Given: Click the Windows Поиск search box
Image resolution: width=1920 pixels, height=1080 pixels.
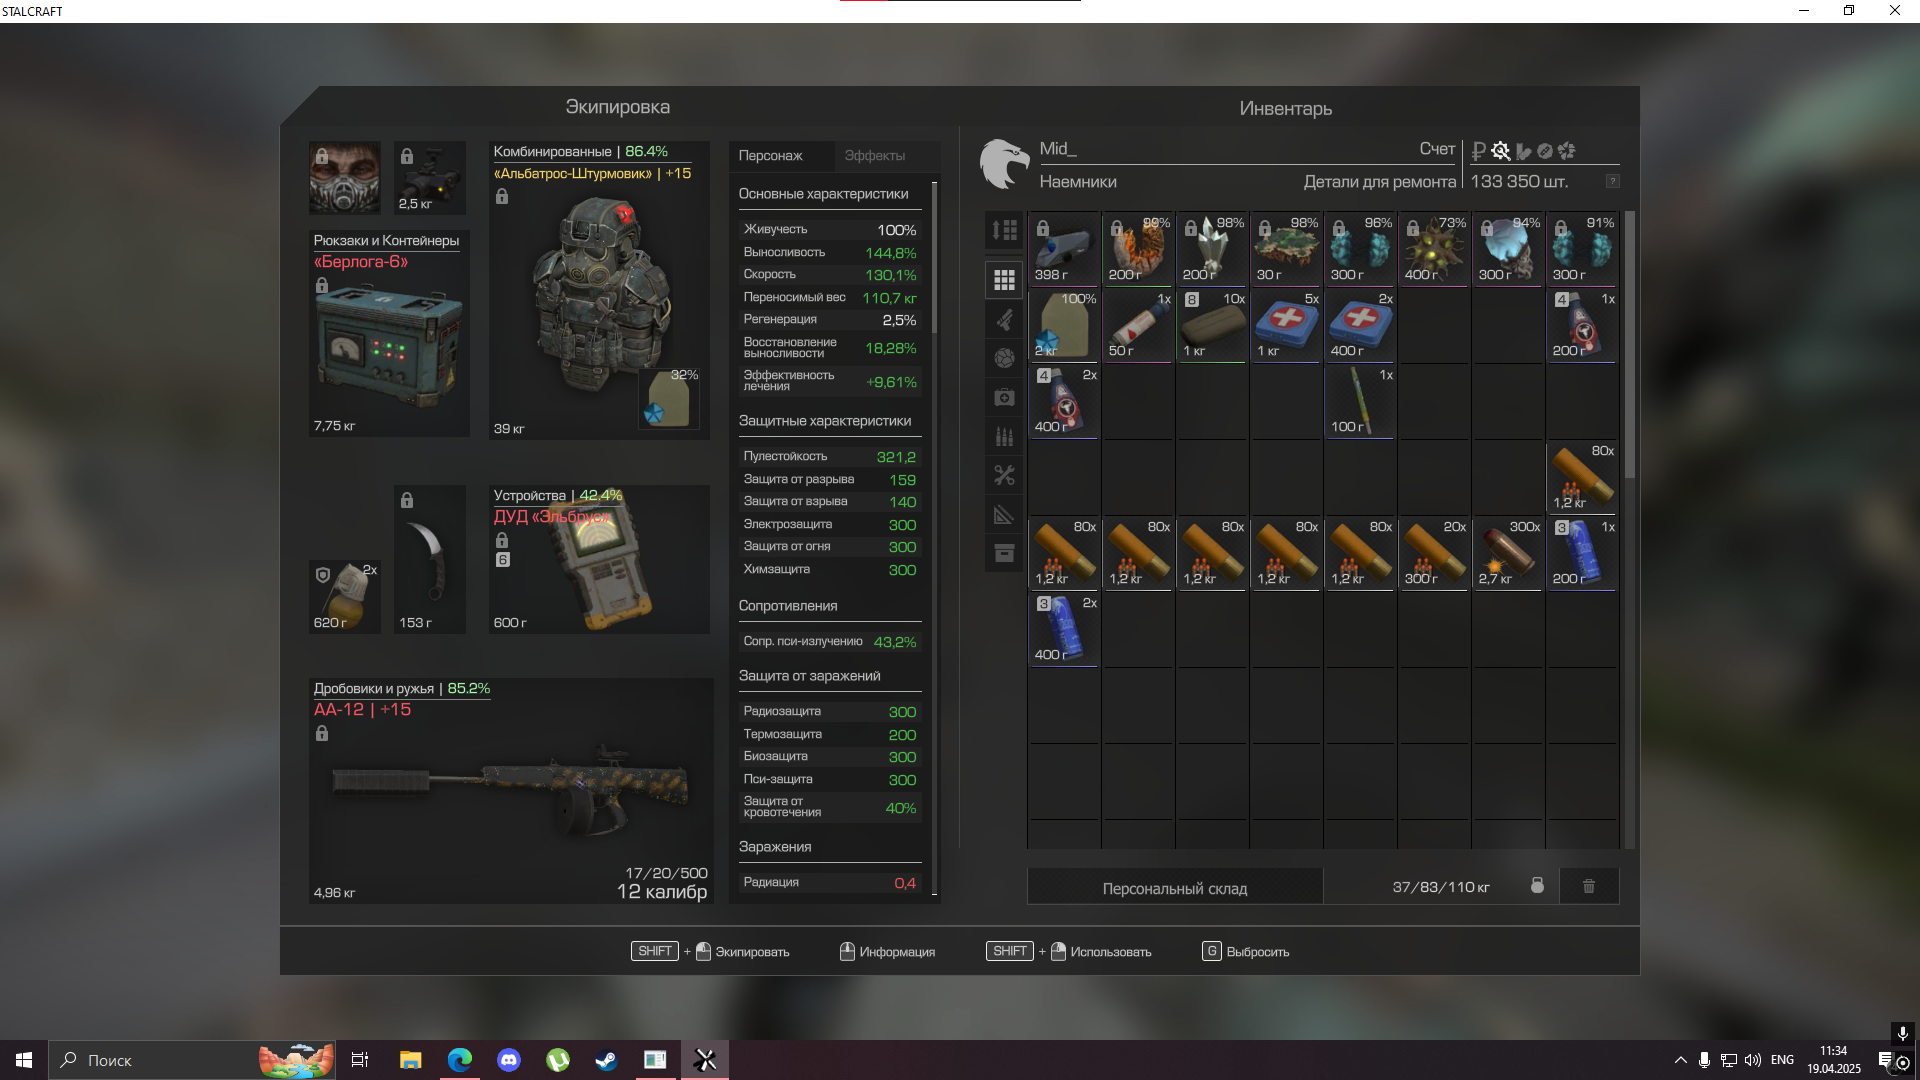Looking at the screenshot, I should (192, 1060).
